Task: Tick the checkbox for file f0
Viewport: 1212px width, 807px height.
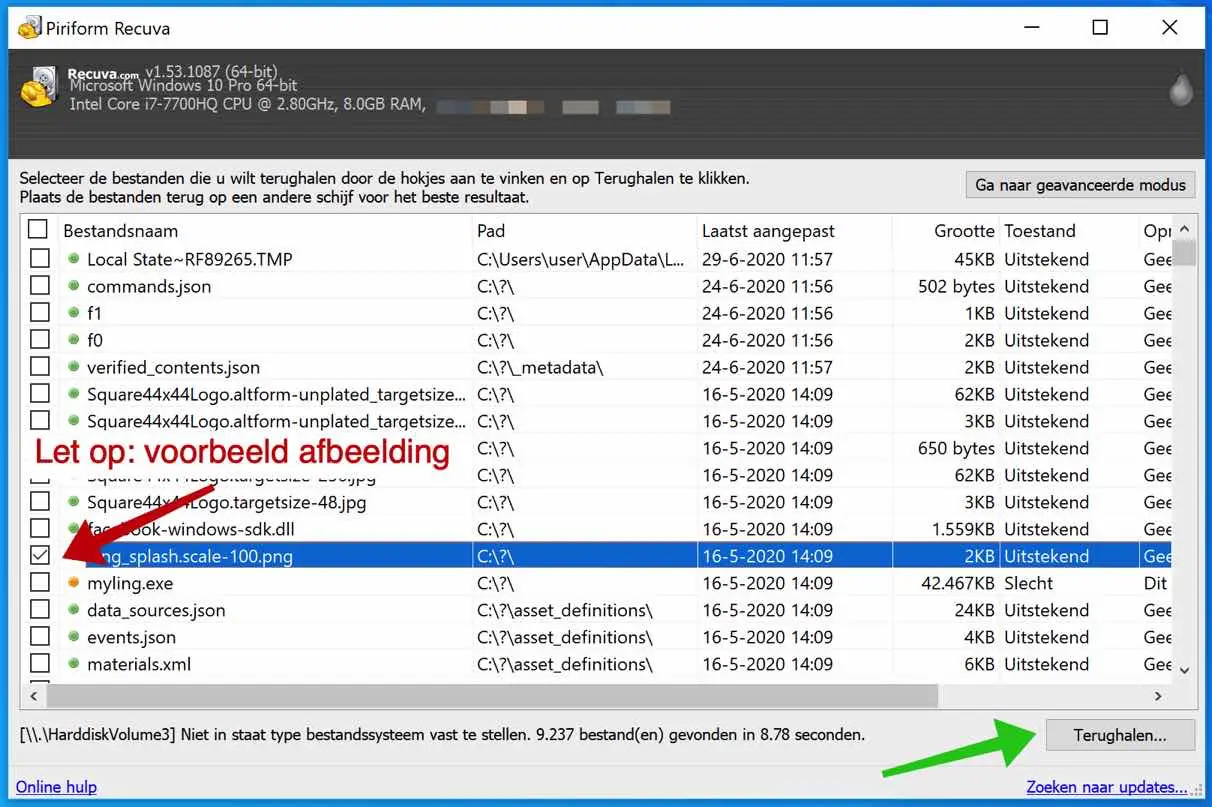Action: point(39,340)
